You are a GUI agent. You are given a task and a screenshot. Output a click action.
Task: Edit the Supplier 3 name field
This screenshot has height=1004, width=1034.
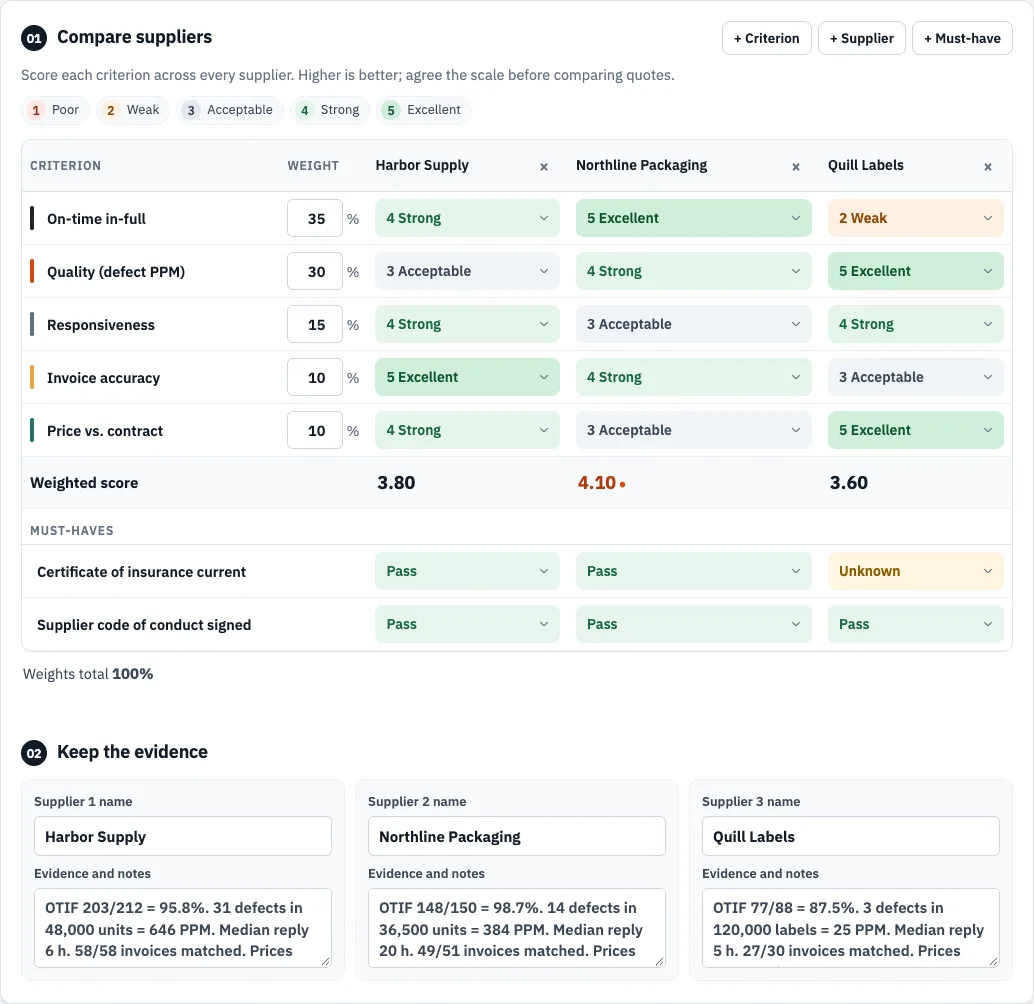[x=851, y=837]
